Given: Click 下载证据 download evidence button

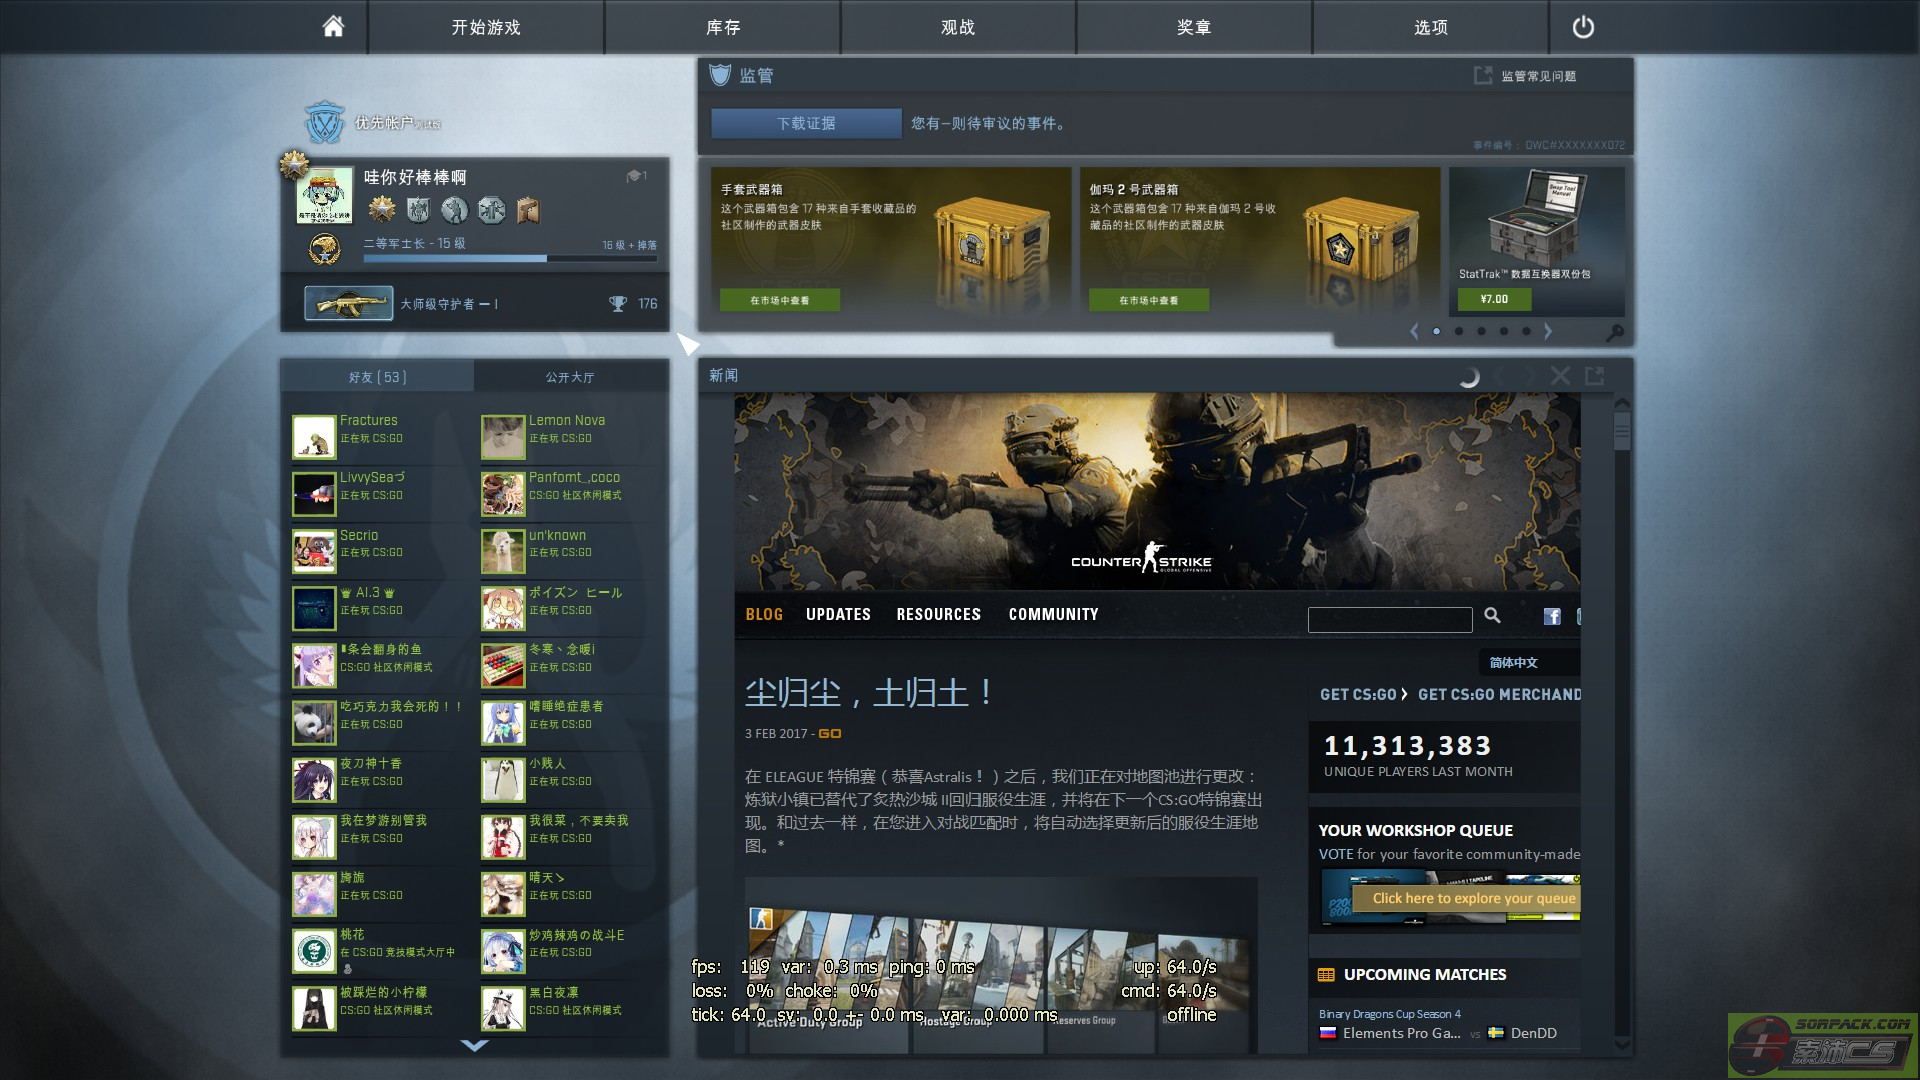Looking at the screenshot, I should 806,123.
